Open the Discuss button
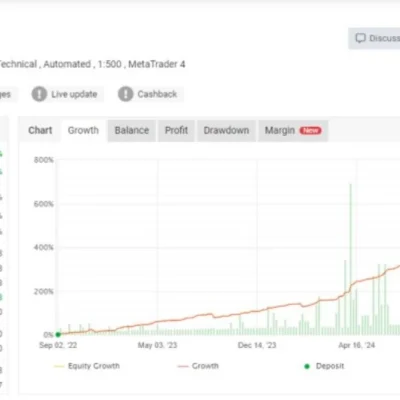 tap(374, 38)
